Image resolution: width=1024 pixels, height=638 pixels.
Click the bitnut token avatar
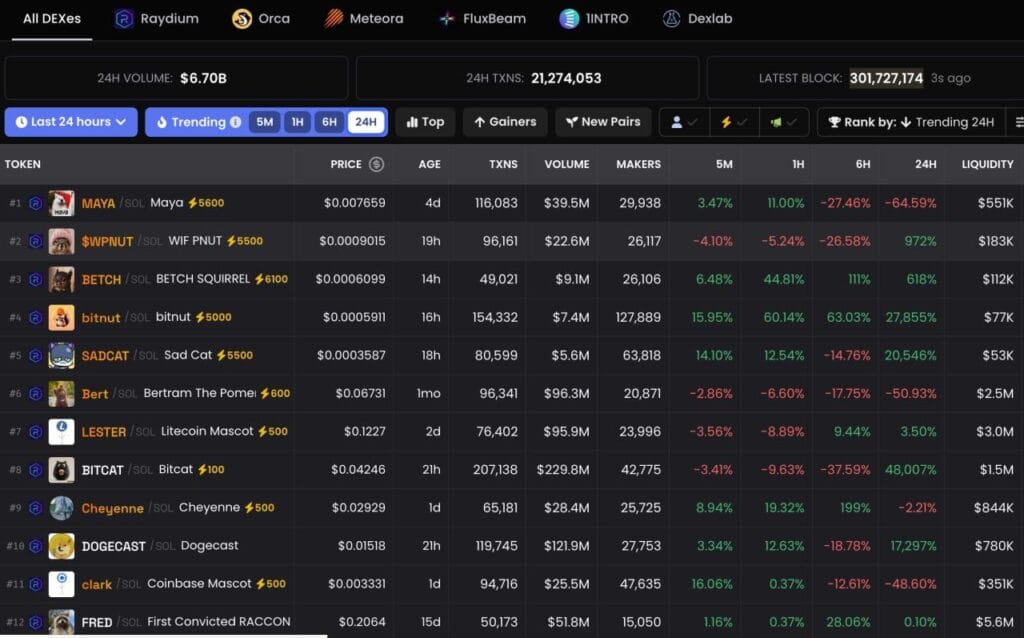[61, 317]
